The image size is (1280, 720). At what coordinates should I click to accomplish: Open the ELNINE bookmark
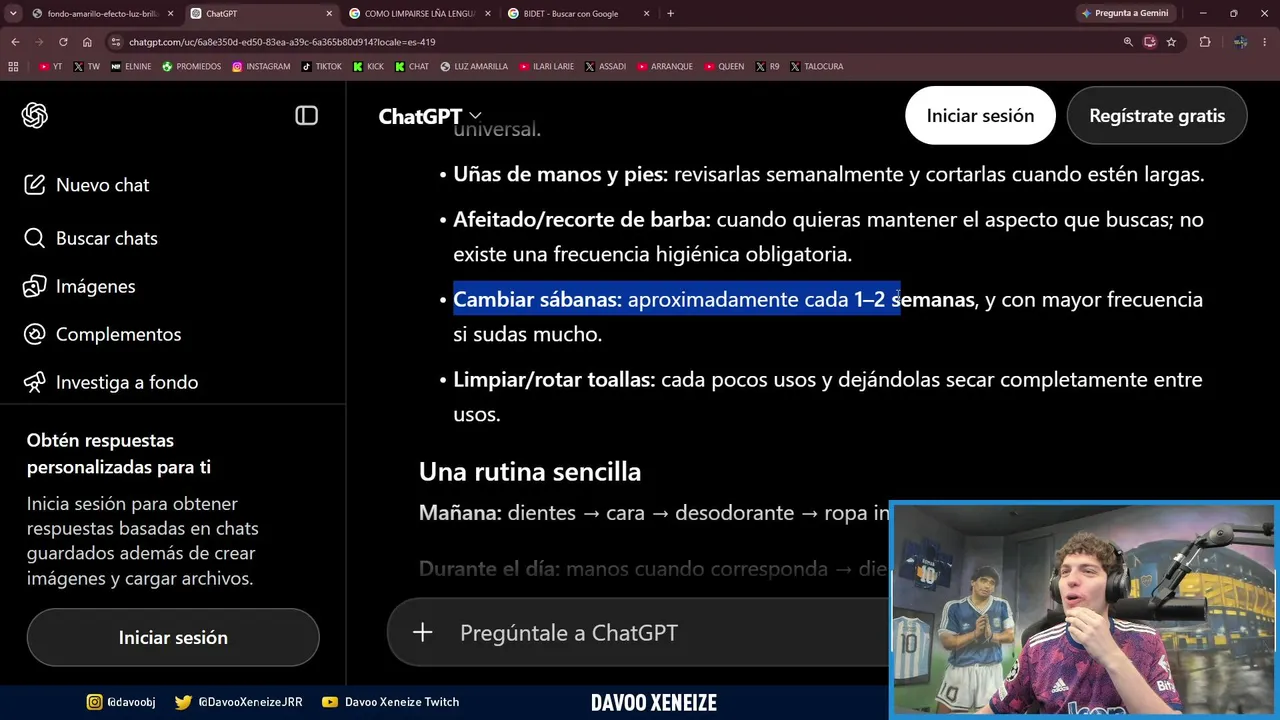pyautogui.click(x=131, y=67)
